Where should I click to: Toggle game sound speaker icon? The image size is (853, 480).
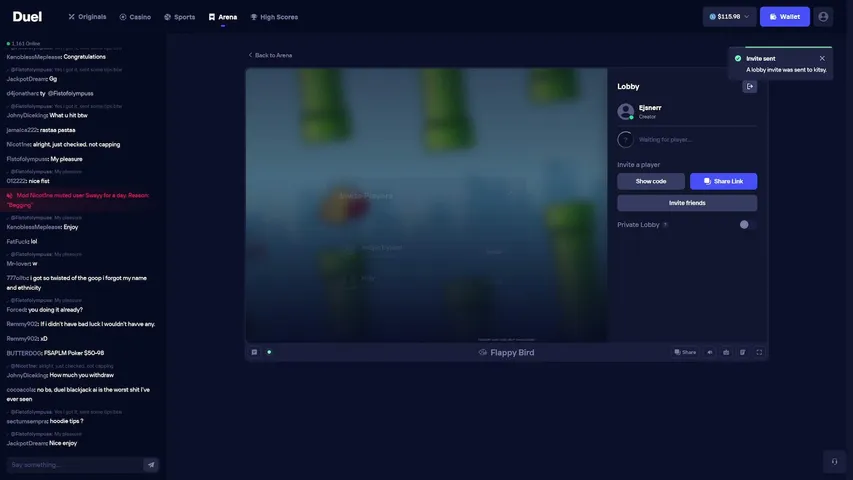[710, 352]
